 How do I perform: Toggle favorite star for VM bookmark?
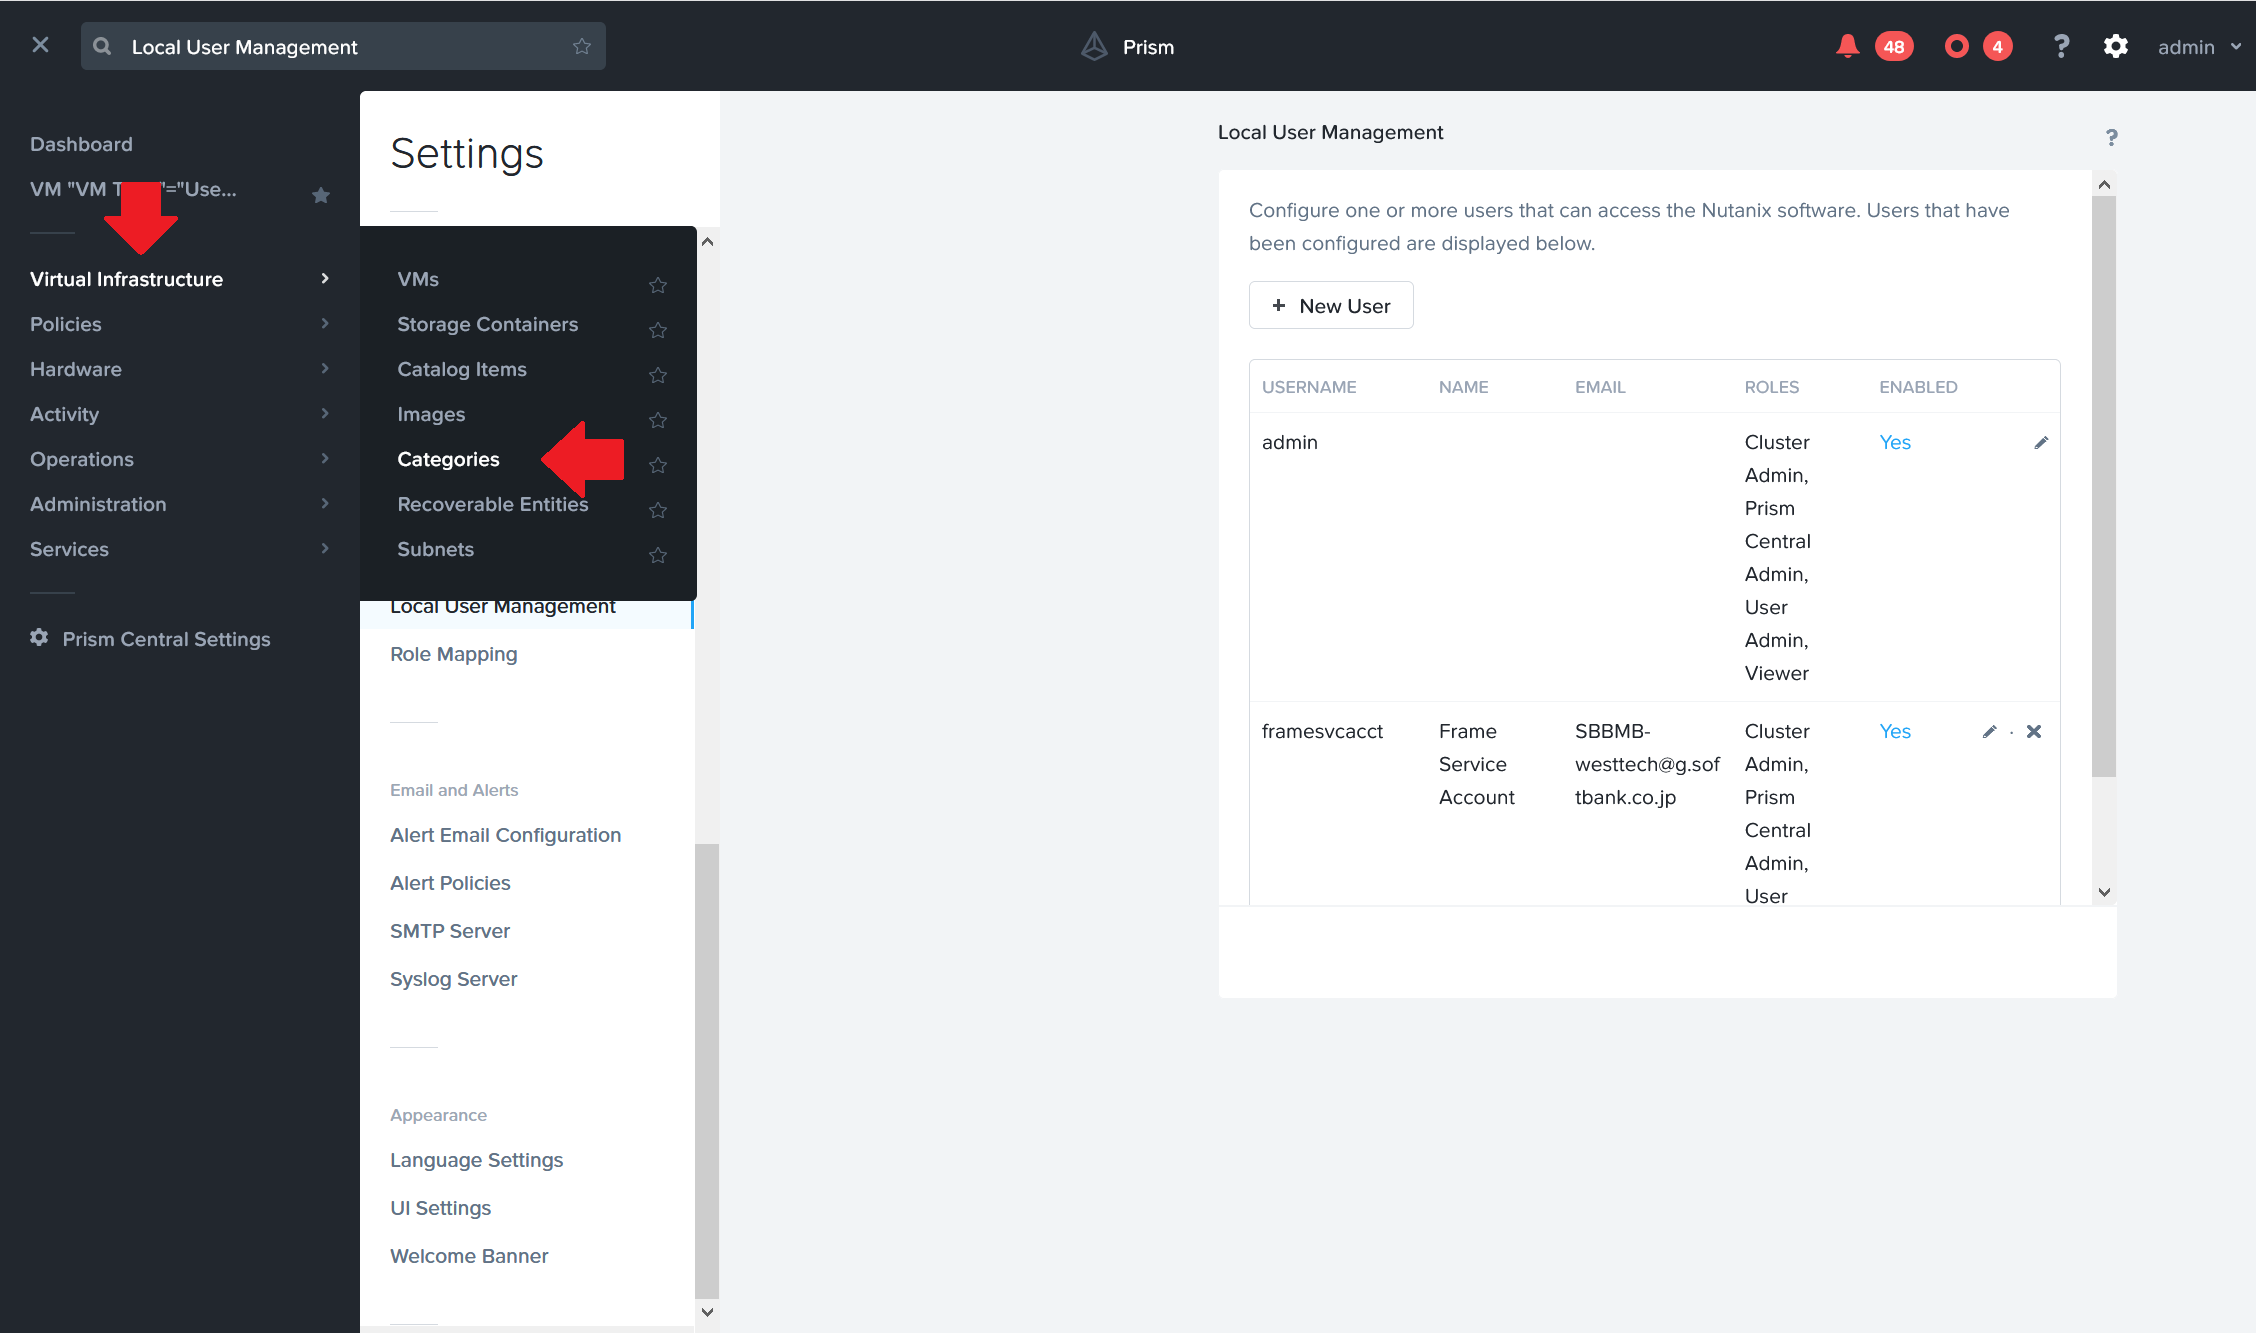tap(320, 194)
